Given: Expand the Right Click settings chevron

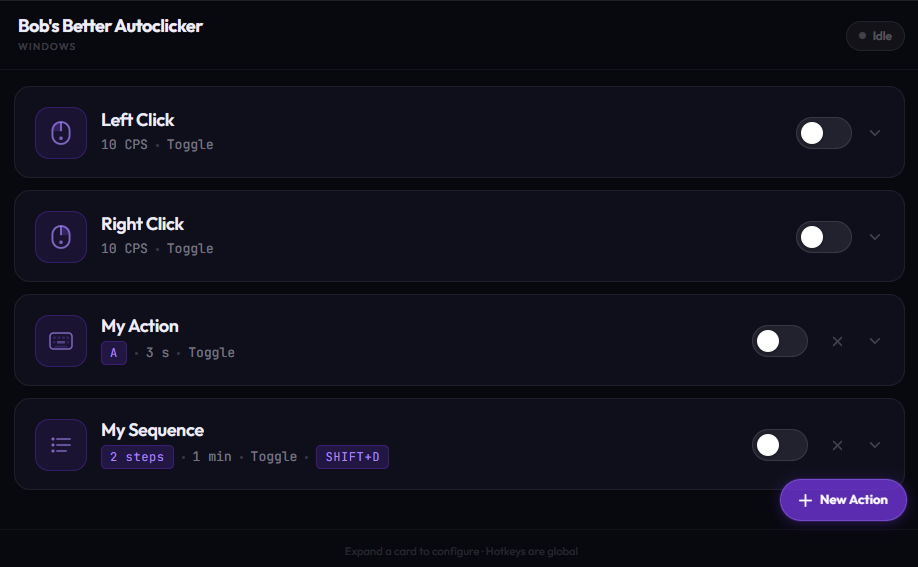Looking at the screenshot, I should tap(875, 237).
